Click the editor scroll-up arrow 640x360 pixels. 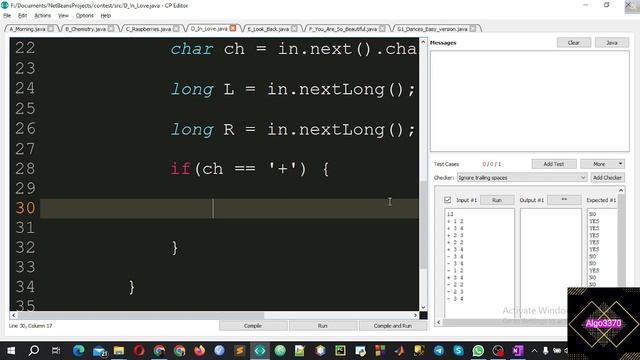click(423, 42)
